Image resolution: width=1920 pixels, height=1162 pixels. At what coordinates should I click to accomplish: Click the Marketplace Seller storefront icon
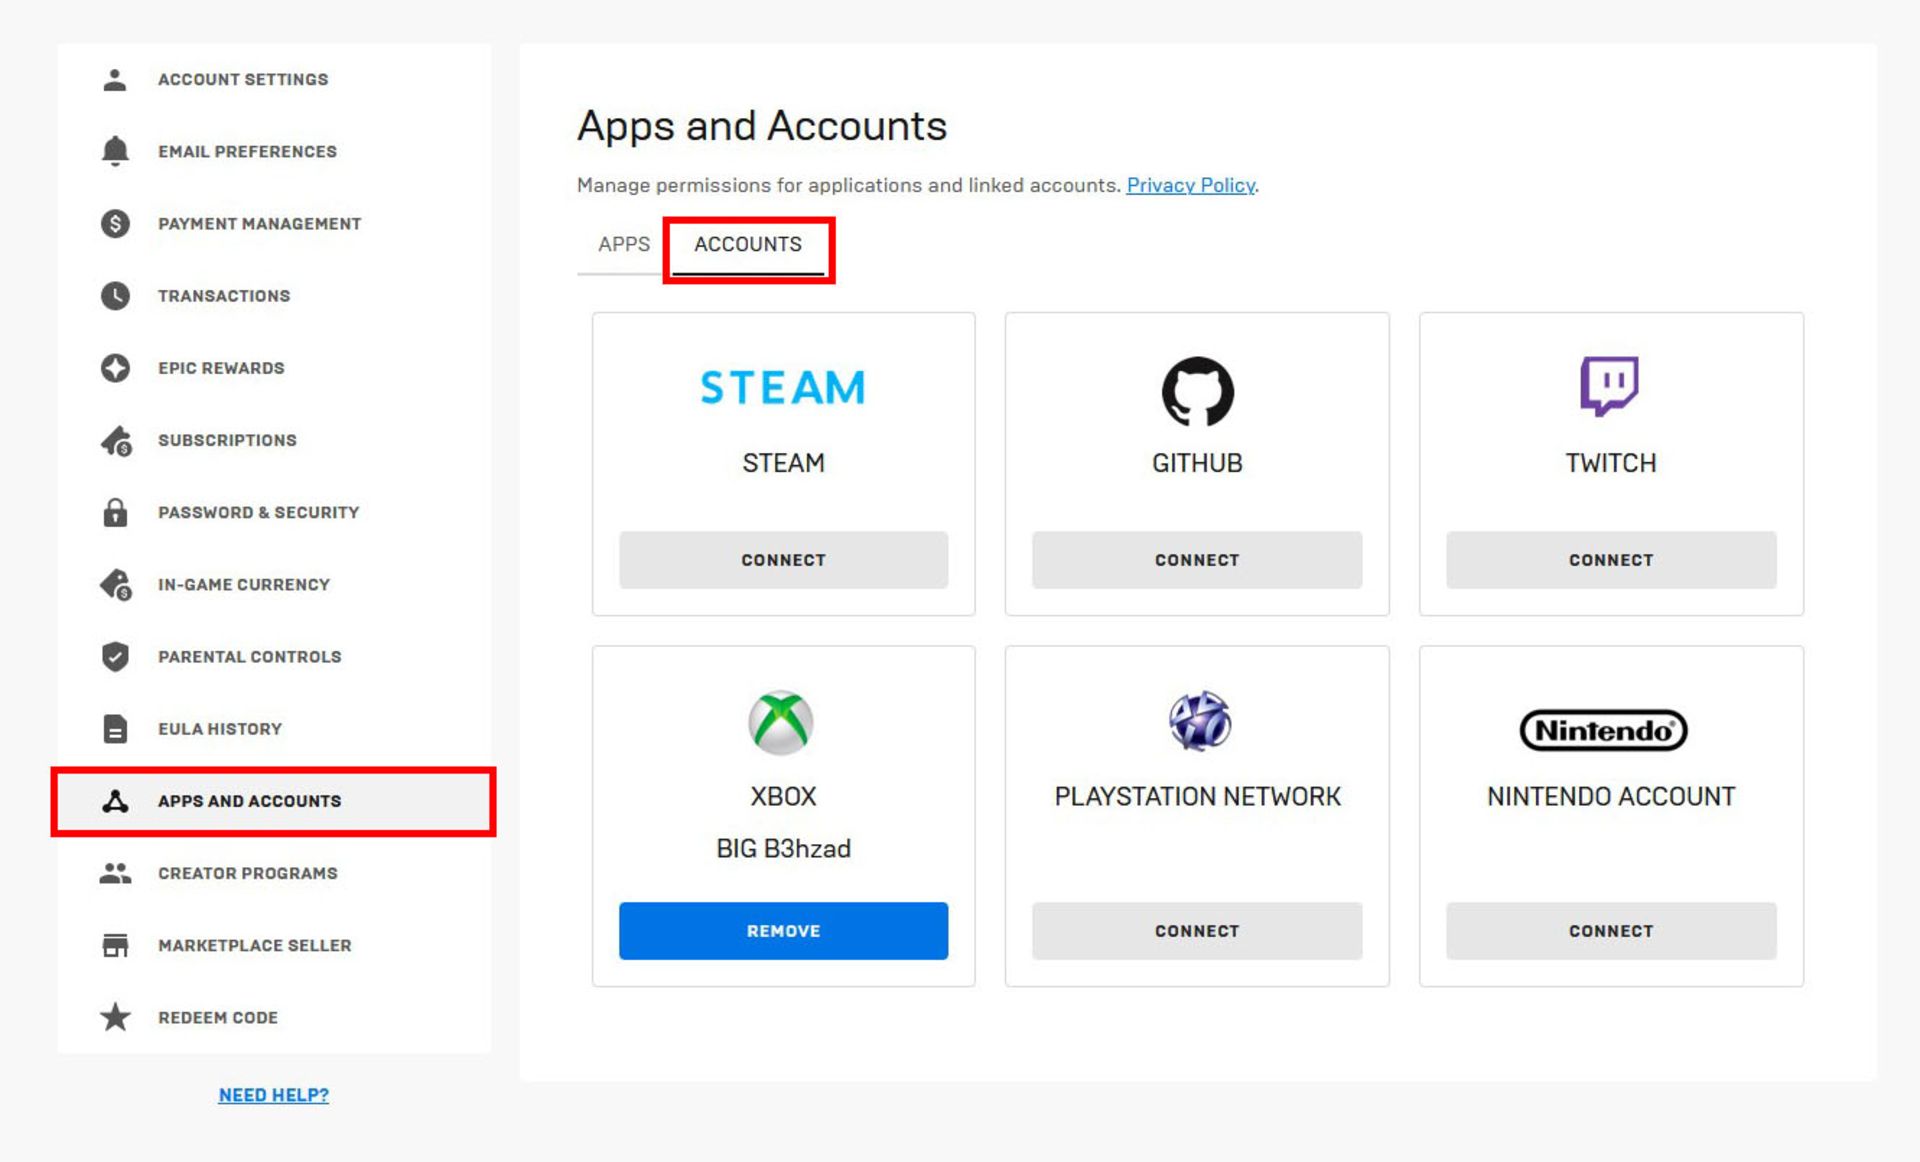[115, 946]
